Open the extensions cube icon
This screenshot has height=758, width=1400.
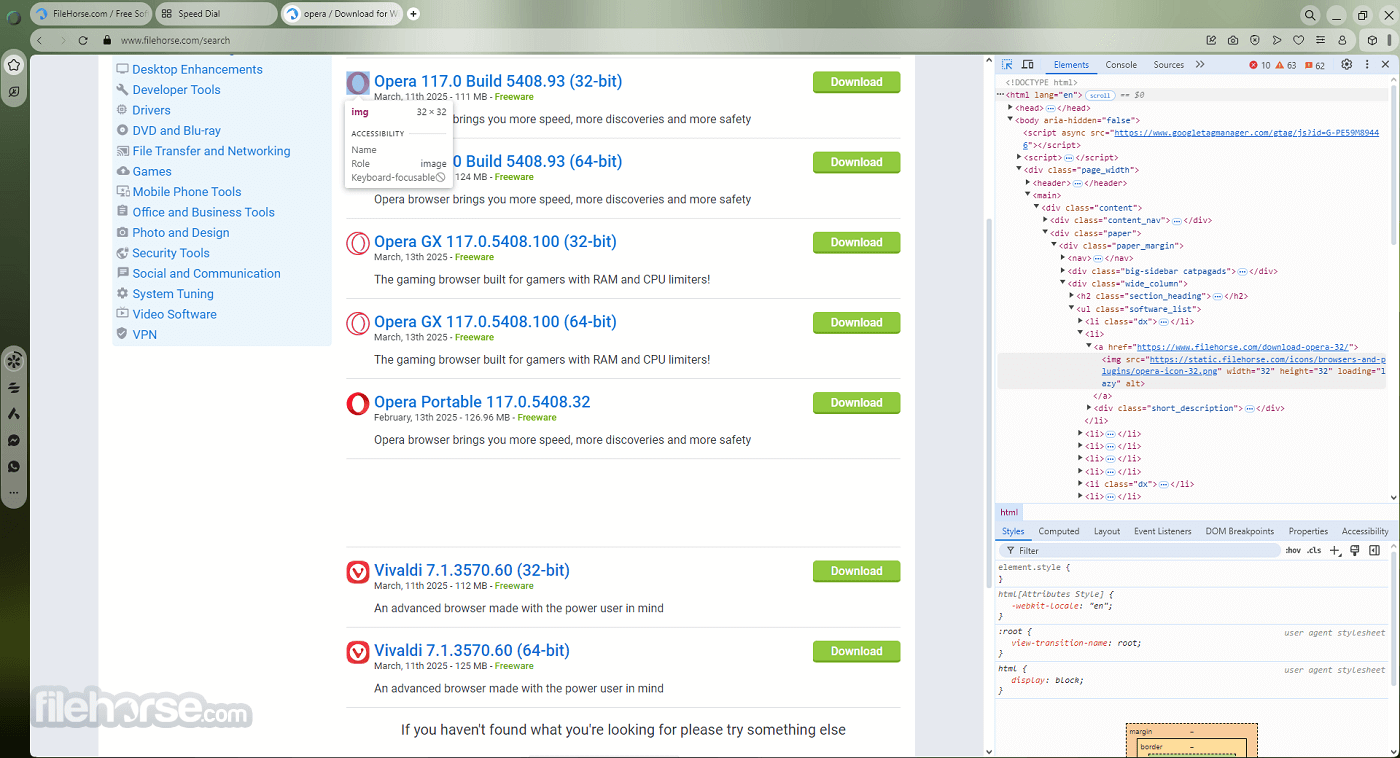pos(1373,40)
